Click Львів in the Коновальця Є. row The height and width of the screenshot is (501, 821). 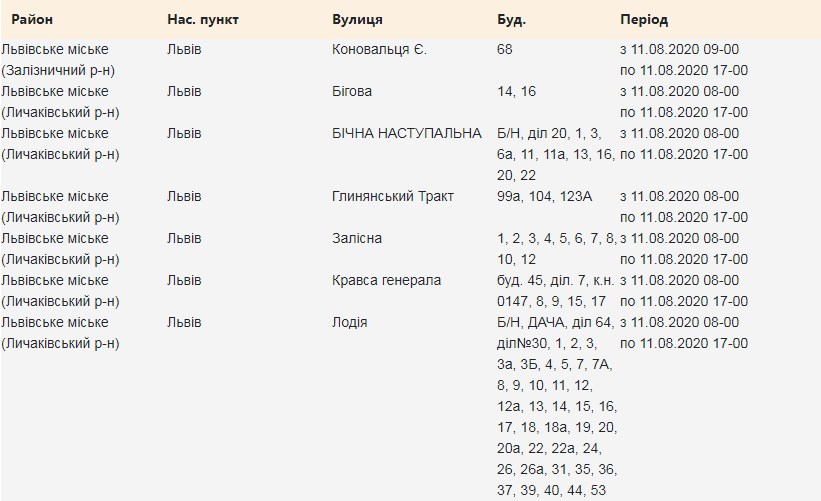click(x=184, y=49)
